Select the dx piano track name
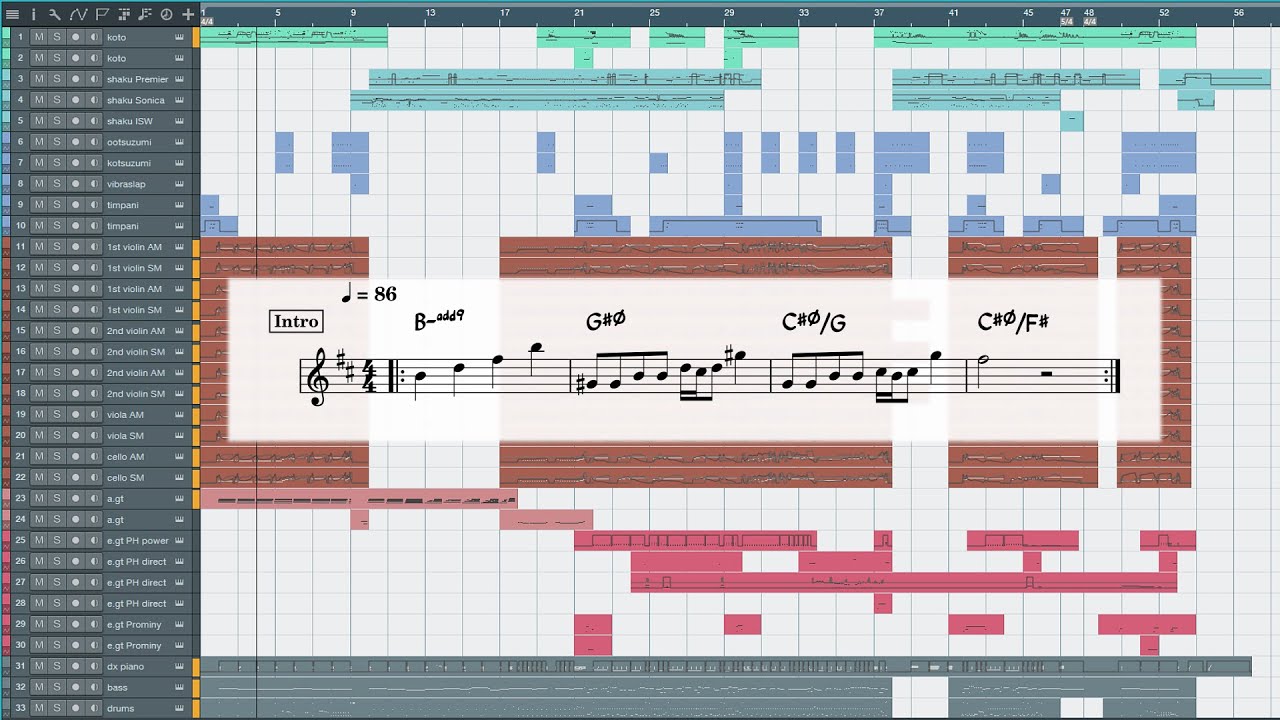Screen dimensions: 1280x720 [125, 666]
